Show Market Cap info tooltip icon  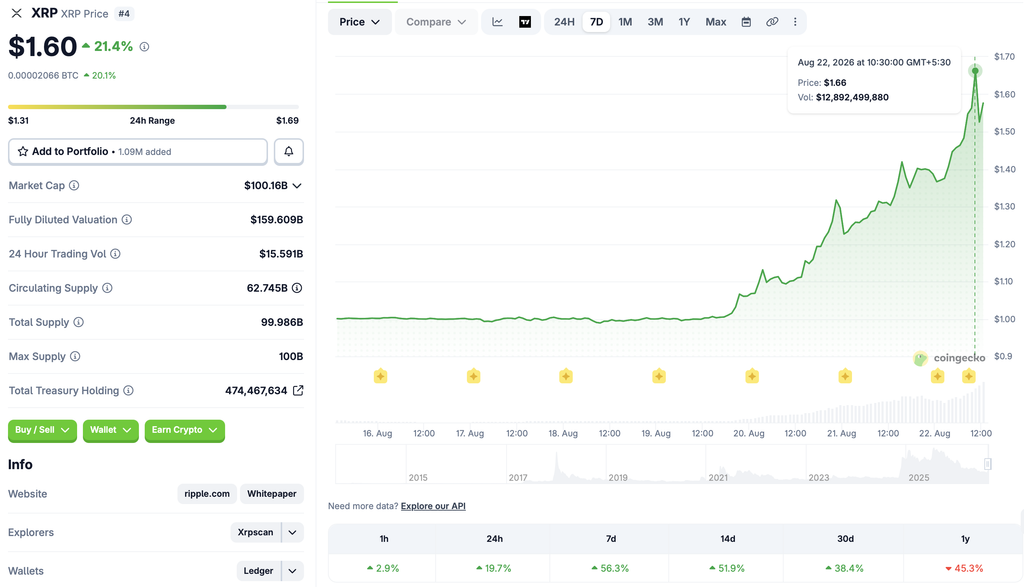(x=74, y=185)
